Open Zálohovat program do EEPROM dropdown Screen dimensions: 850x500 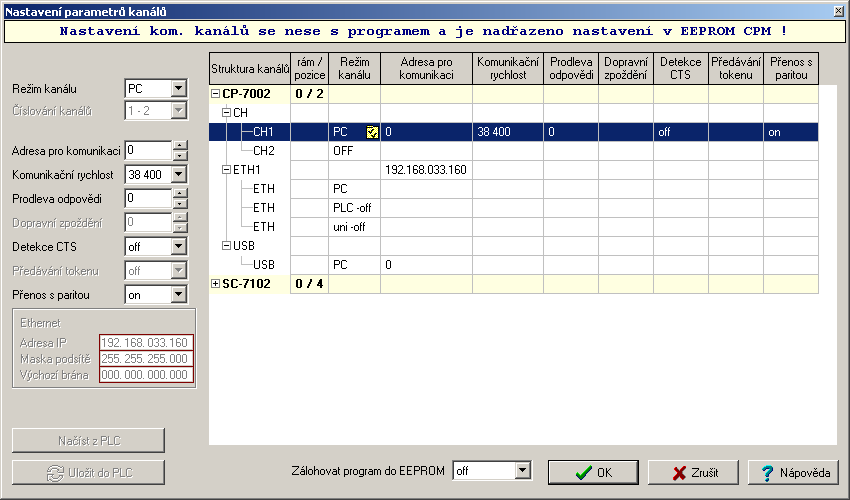click(523, 470)
